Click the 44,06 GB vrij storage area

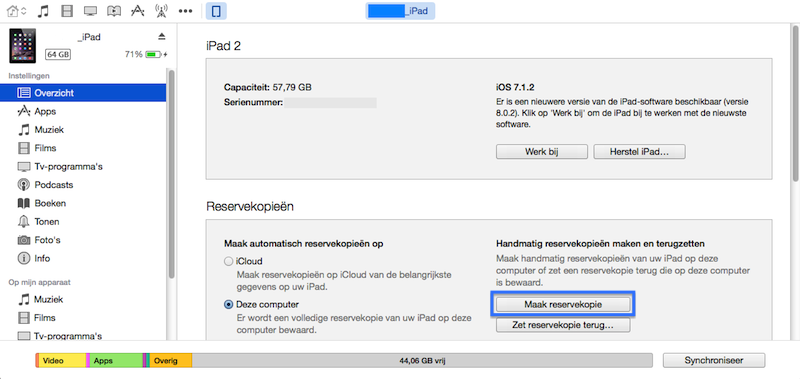click(422, 361)
